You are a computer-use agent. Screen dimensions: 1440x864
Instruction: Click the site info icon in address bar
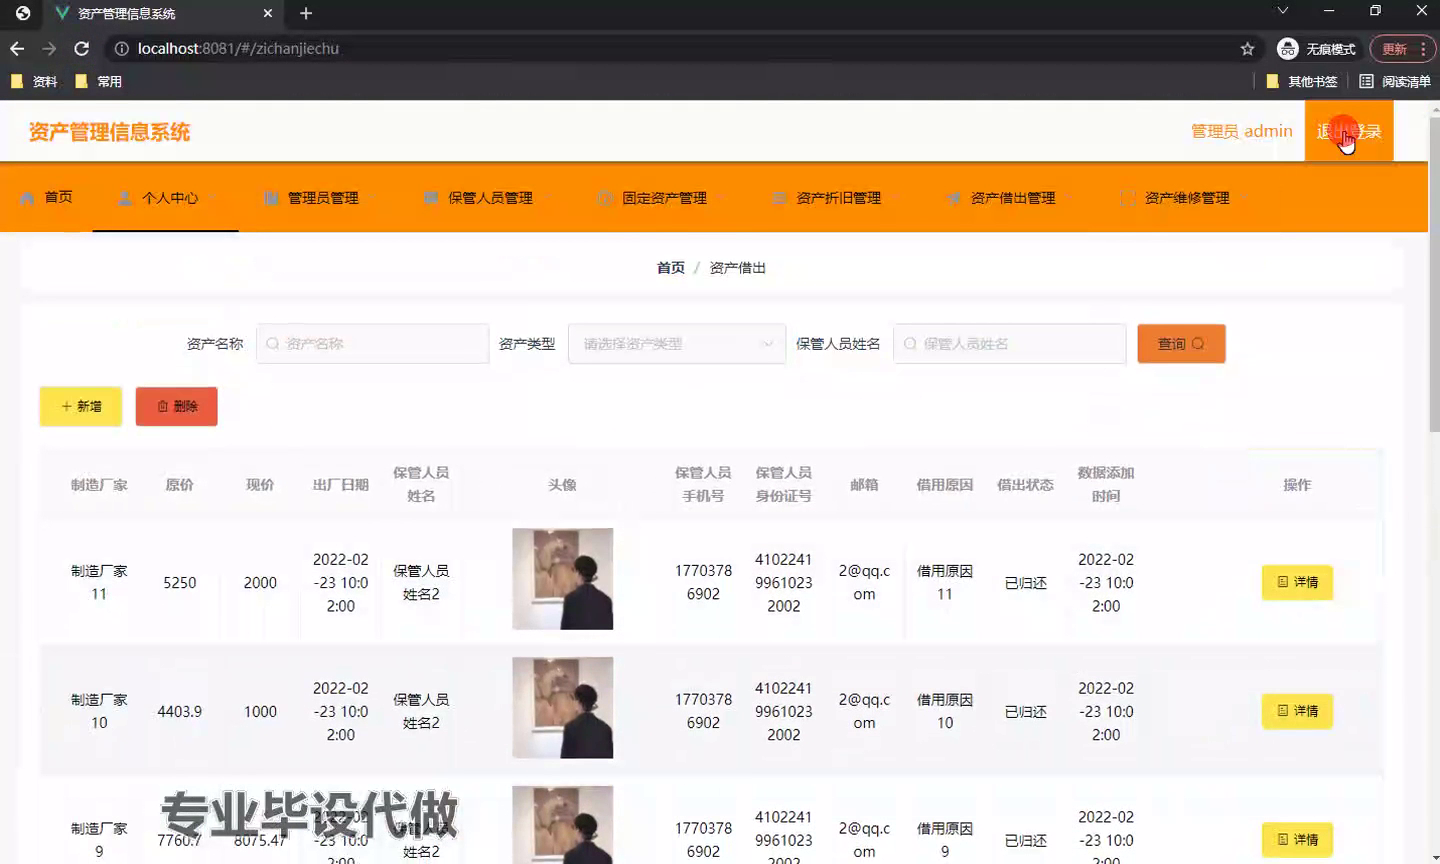[x=122, y=48]
